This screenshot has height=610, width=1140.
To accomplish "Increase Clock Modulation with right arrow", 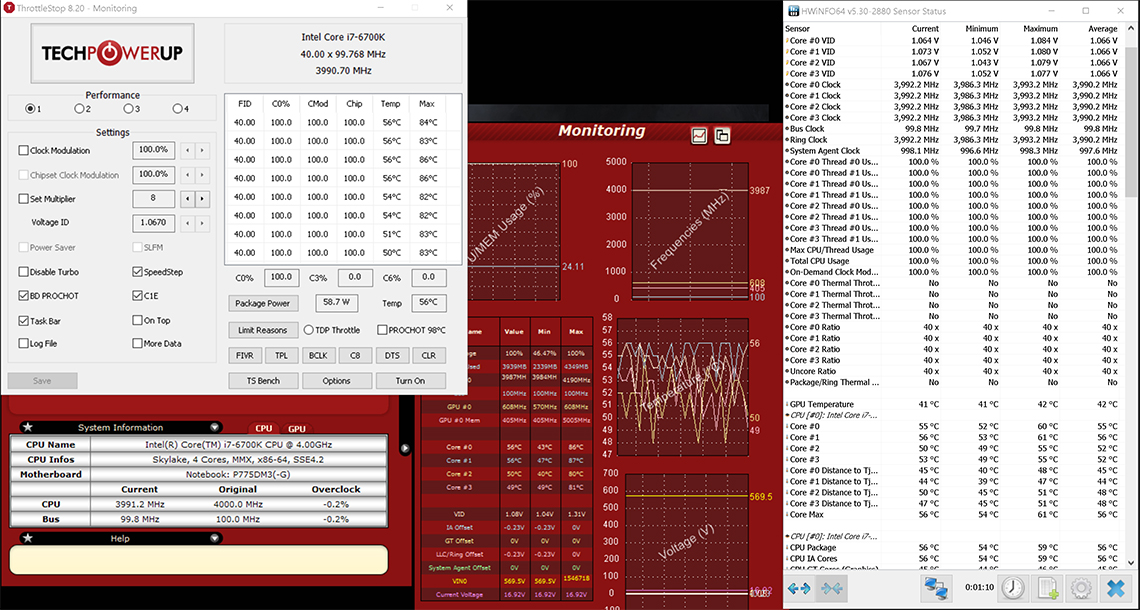I will (x=202, y=151).
